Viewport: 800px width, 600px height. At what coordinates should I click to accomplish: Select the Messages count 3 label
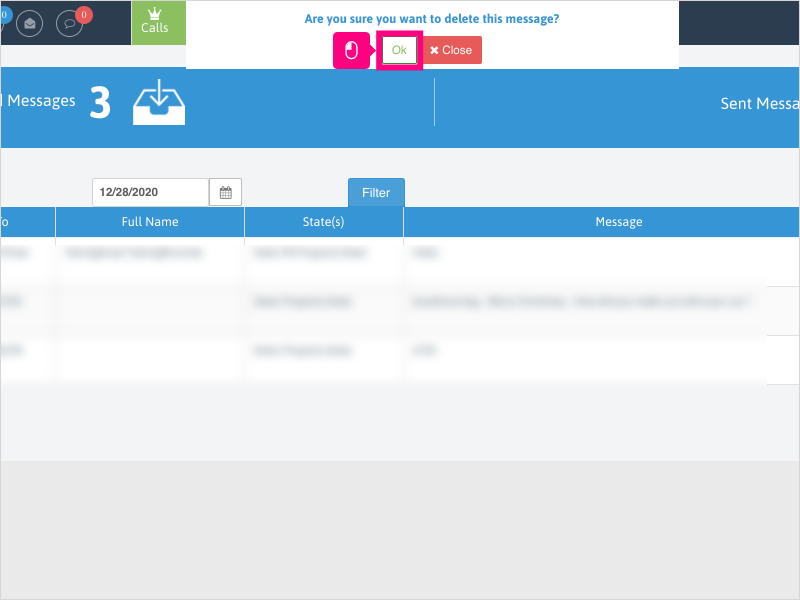click(100, 102)
